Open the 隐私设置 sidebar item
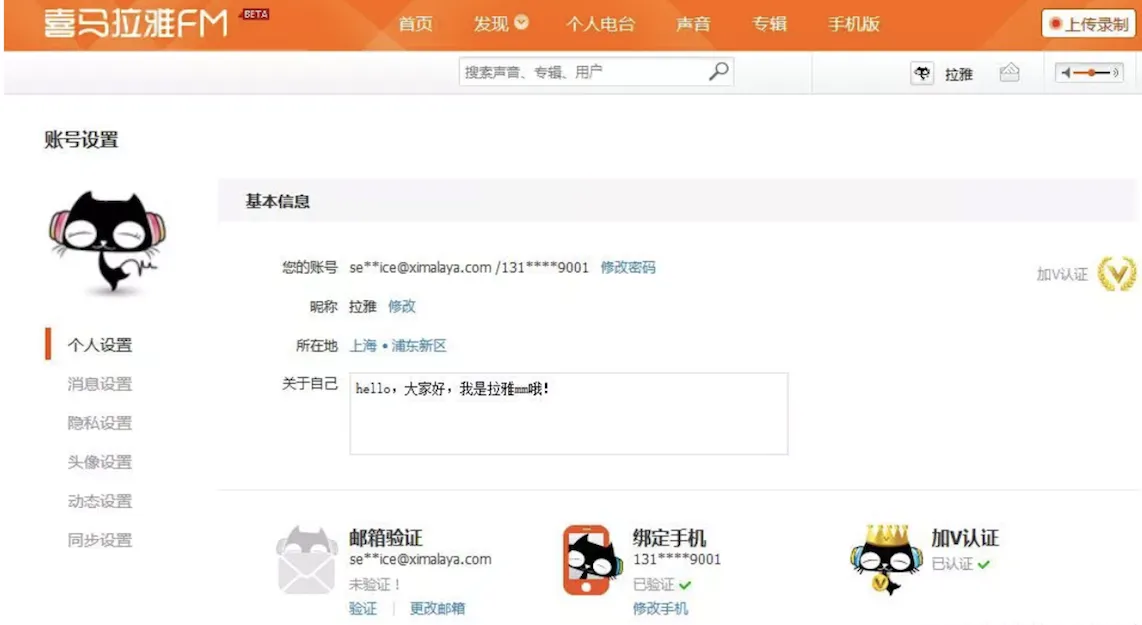Screen dimensions: 1142x625 point(100,423)
